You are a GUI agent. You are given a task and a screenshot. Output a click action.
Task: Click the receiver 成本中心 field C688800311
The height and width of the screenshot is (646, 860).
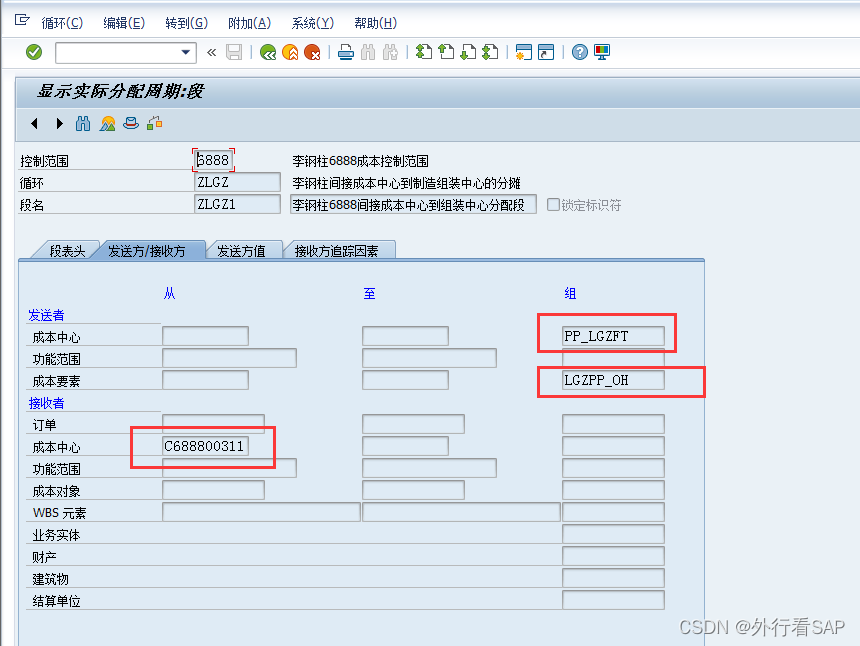click(x=206, y=446)
